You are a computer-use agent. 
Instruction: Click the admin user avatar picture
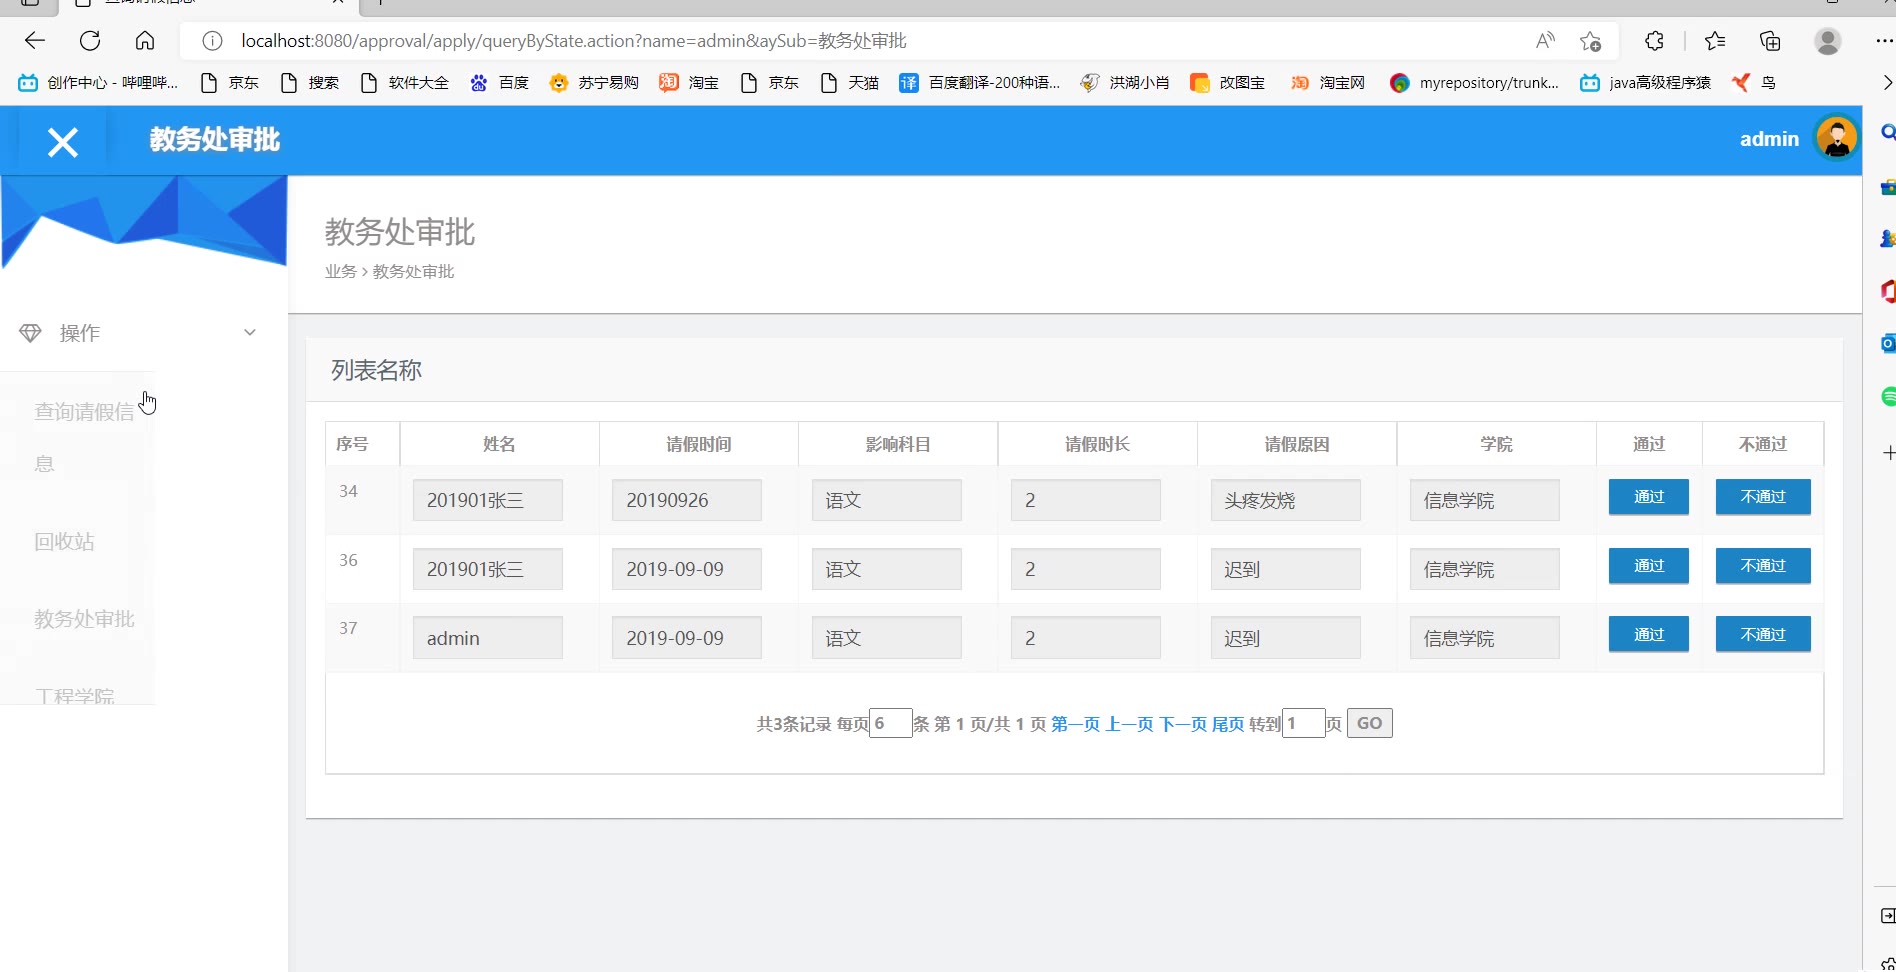(x=1836, y=139)
